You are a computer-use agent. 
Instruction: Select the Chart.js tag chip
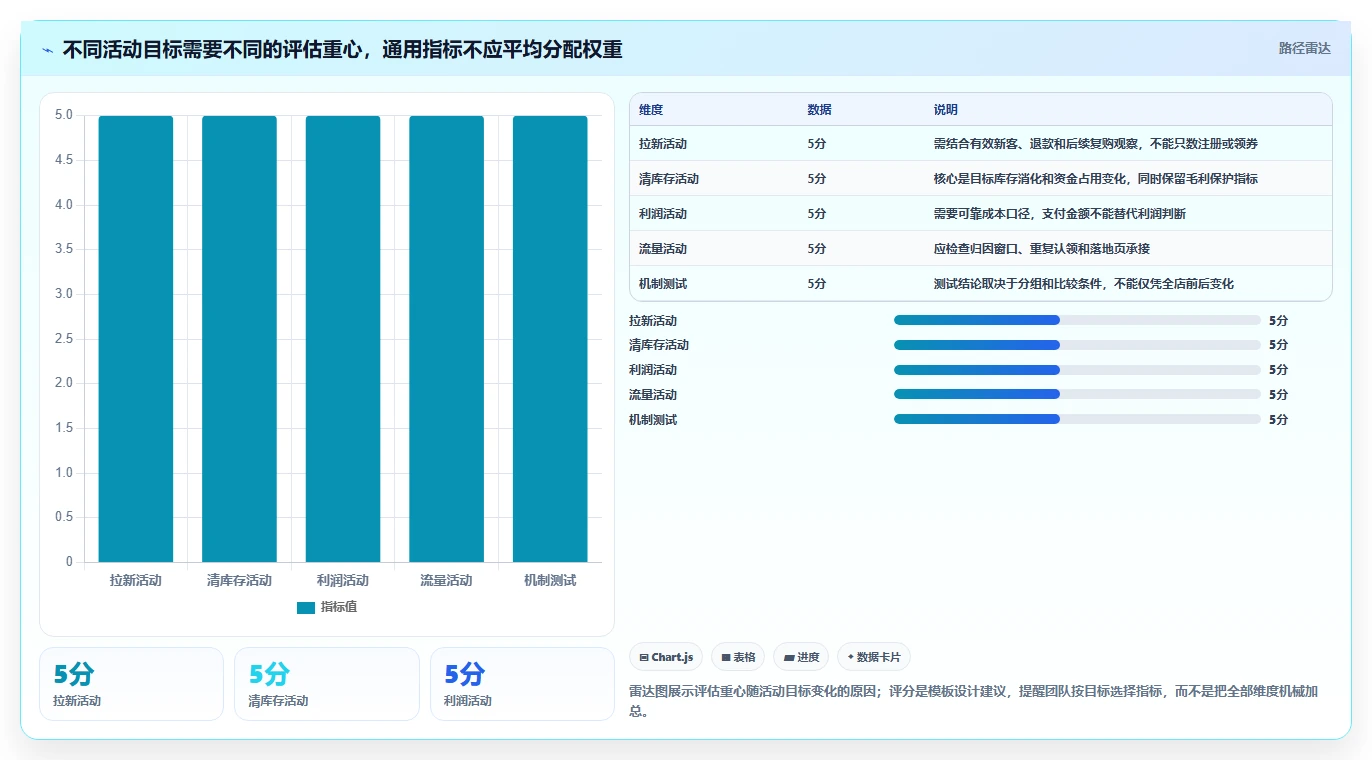point(666,657)
